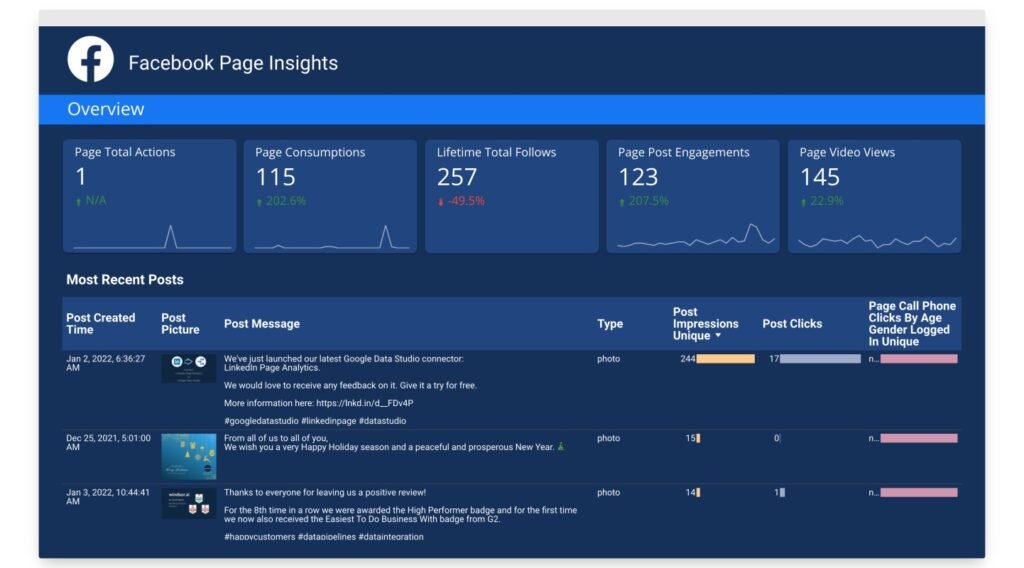
Task: Click the orange impressions bar showing 244
Action: (x=725, y=359)
